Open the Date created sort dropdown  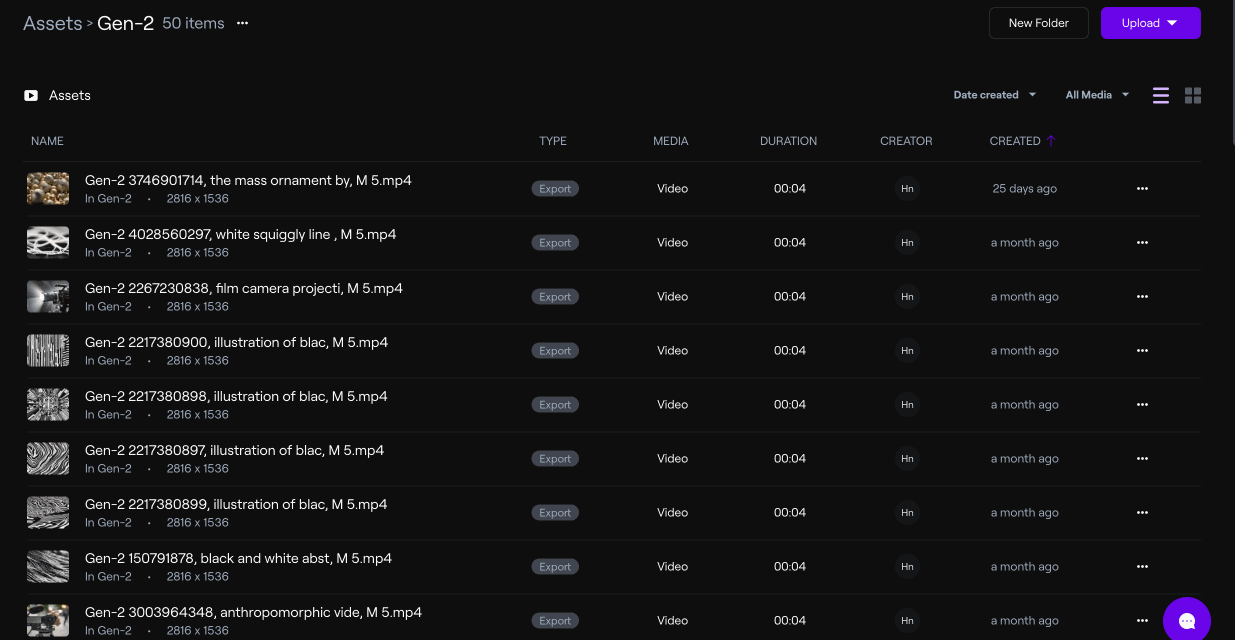pos(994,95)
